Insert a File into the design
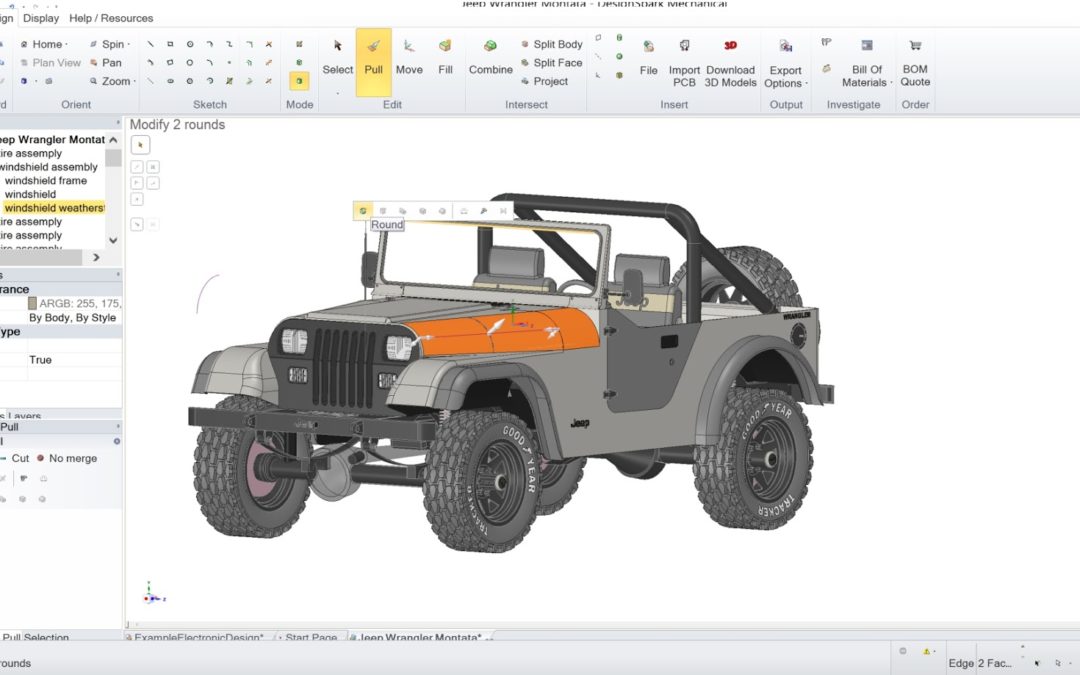 [648, 56]
